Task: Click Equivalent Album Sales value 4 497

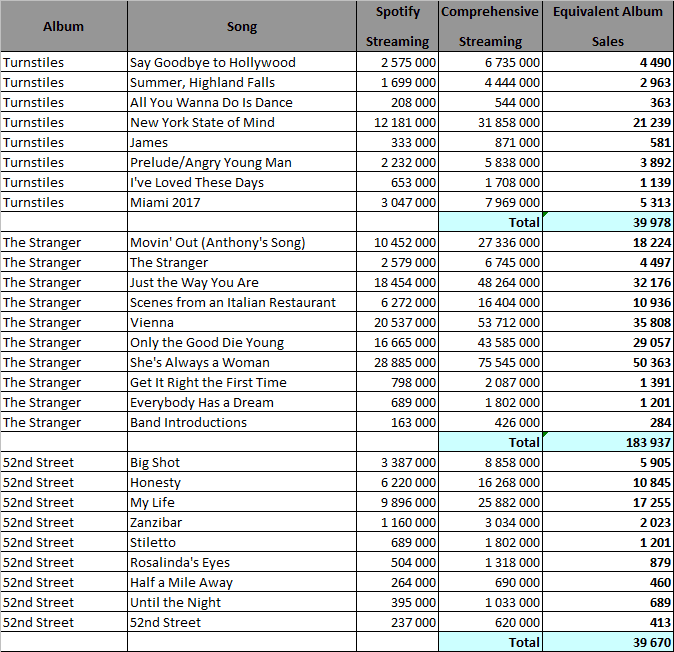Action: click(608, 262)
